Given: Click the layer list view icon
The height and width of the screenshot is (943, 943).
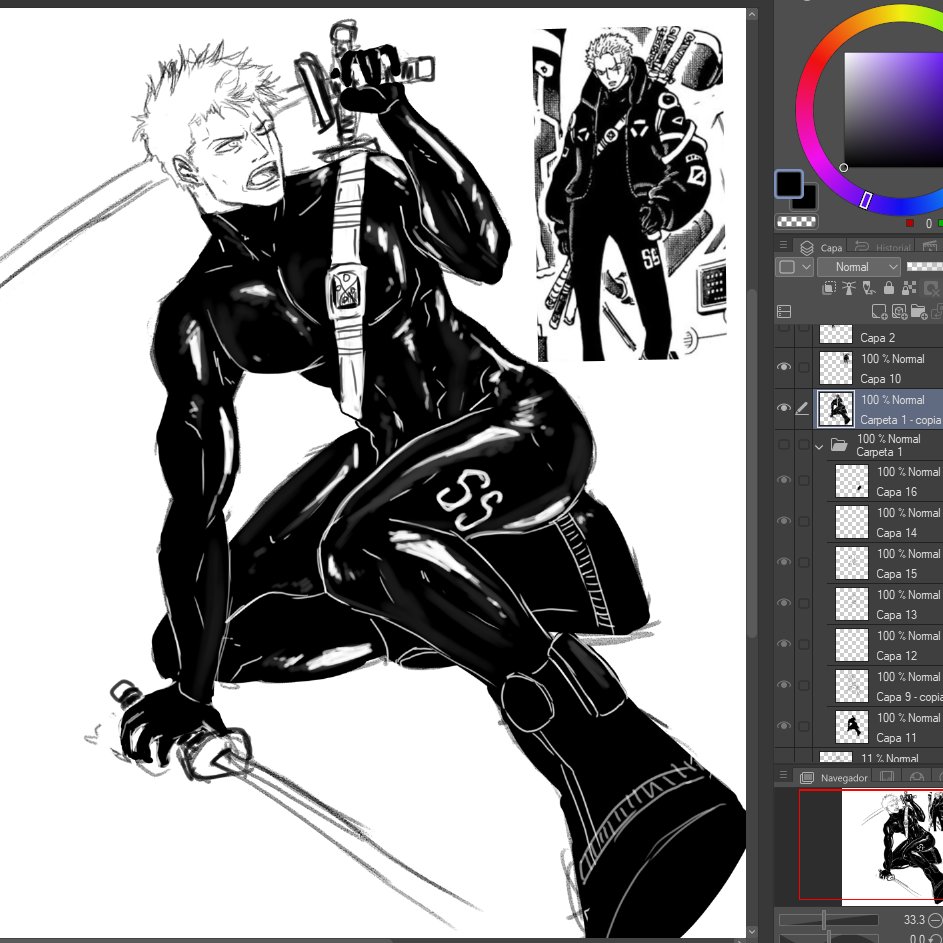Looking at the screenshot, I should 784,311.
